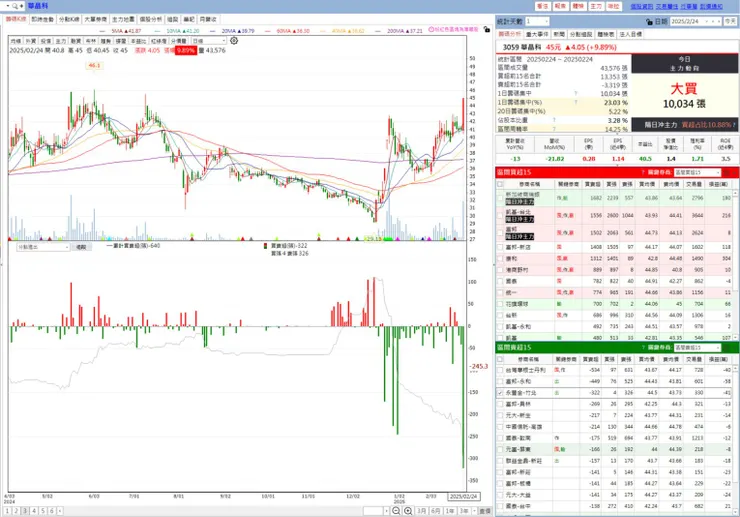Click the 1年 range button
The height and width of the screenshot is (517, 740).
[450, 511]
